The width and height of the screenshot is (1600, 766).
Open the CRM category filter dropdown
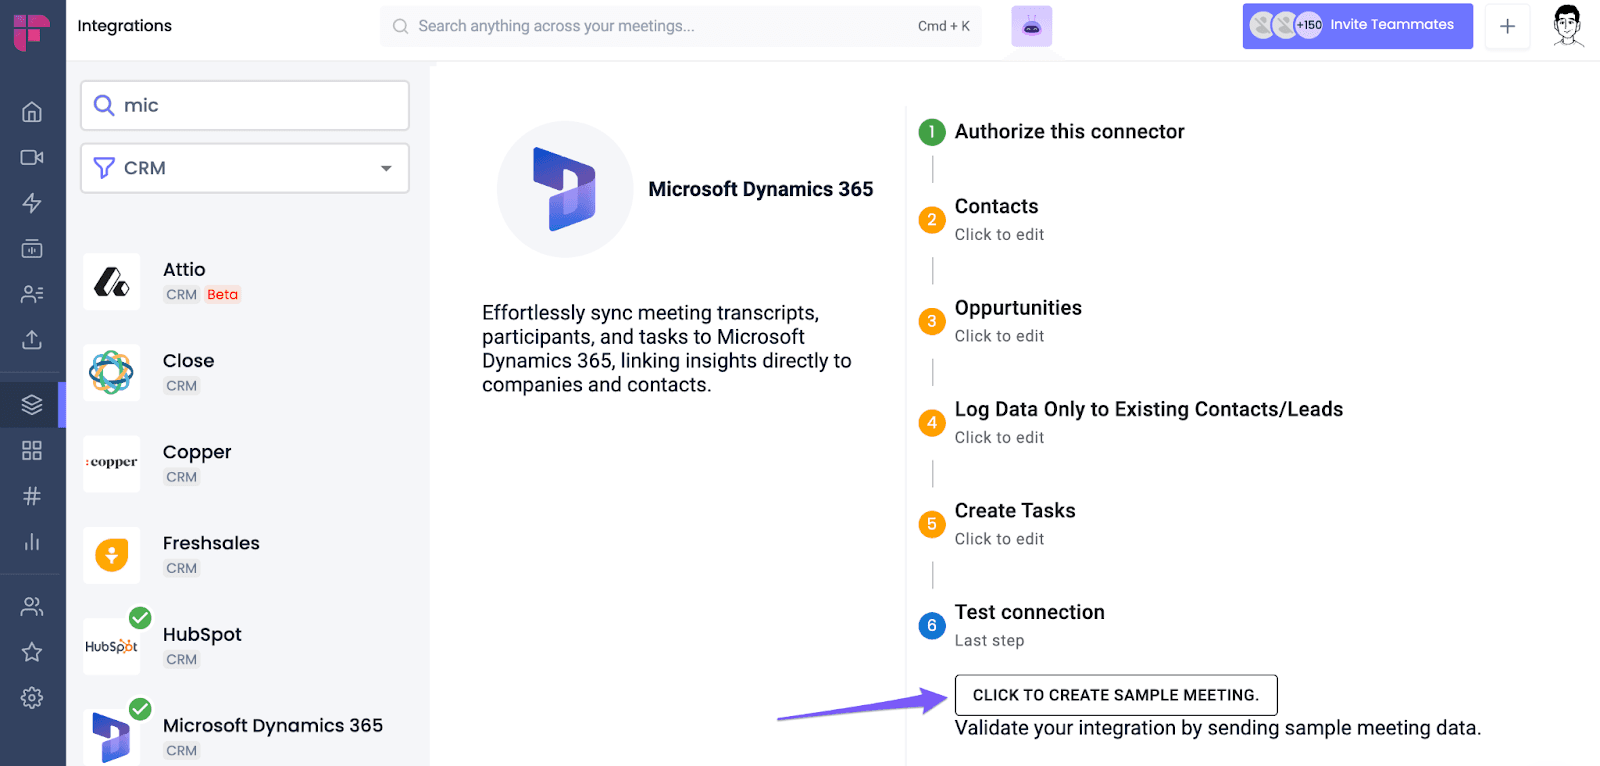(245, 168)
